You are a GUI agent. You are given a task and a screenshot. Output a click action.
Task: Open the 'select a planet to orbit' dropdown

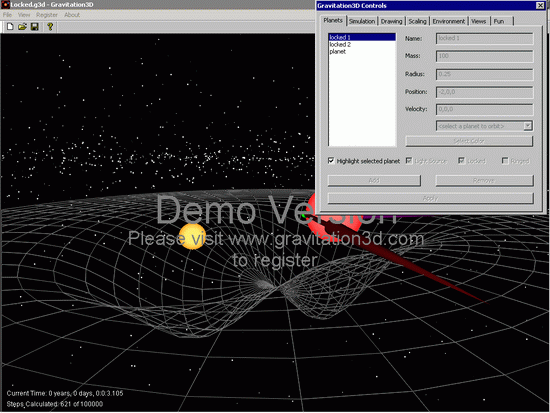pyautogui.click(x=528, y=126)
